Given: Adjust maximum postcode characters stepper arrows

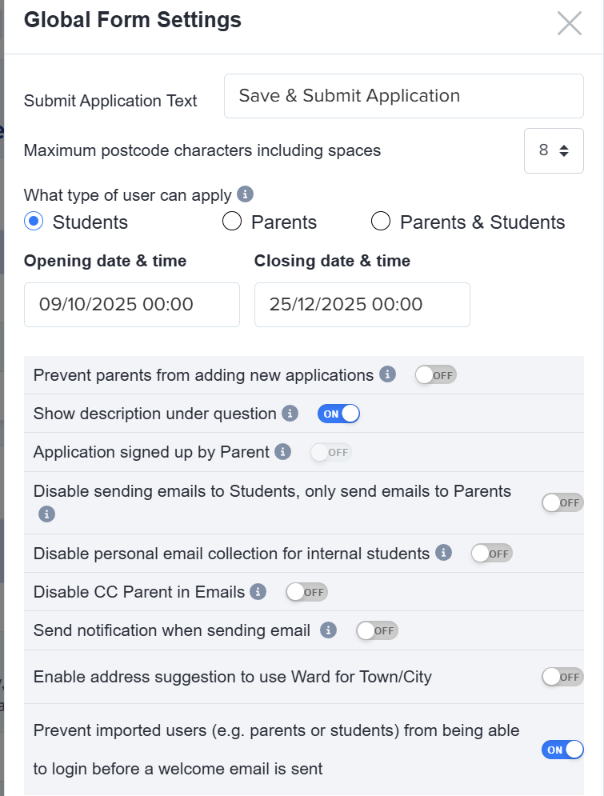Looking at the screenshot, I should click(x=564, y=151).
